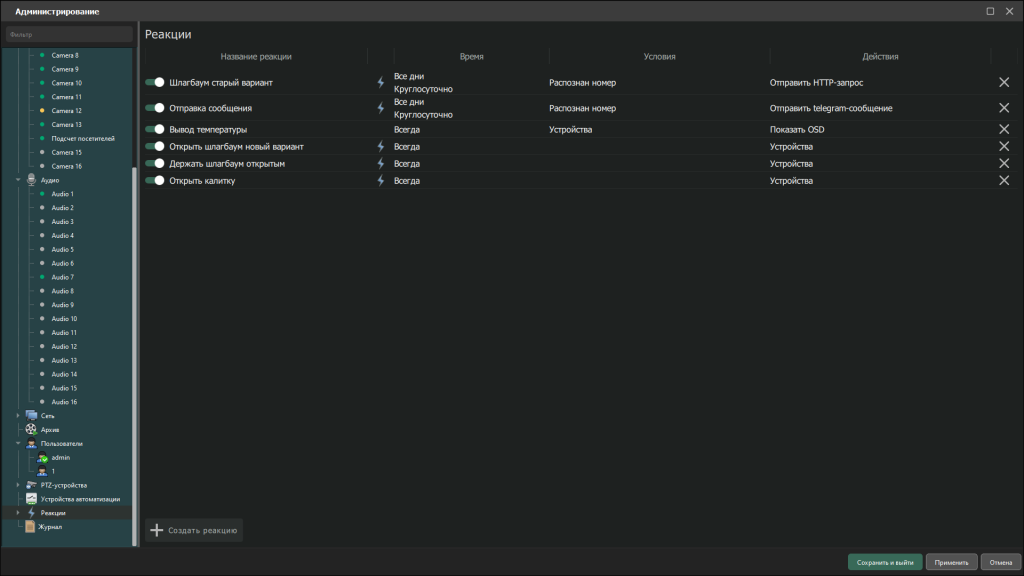Click lightning icon for Отправка сообщения

381,108
